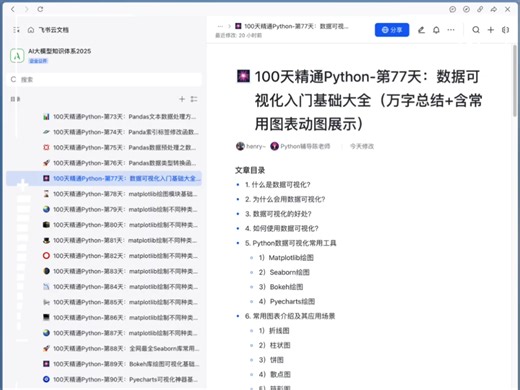Jump to 4) Pyecharts绘图 section

click(x=287, y=302)
